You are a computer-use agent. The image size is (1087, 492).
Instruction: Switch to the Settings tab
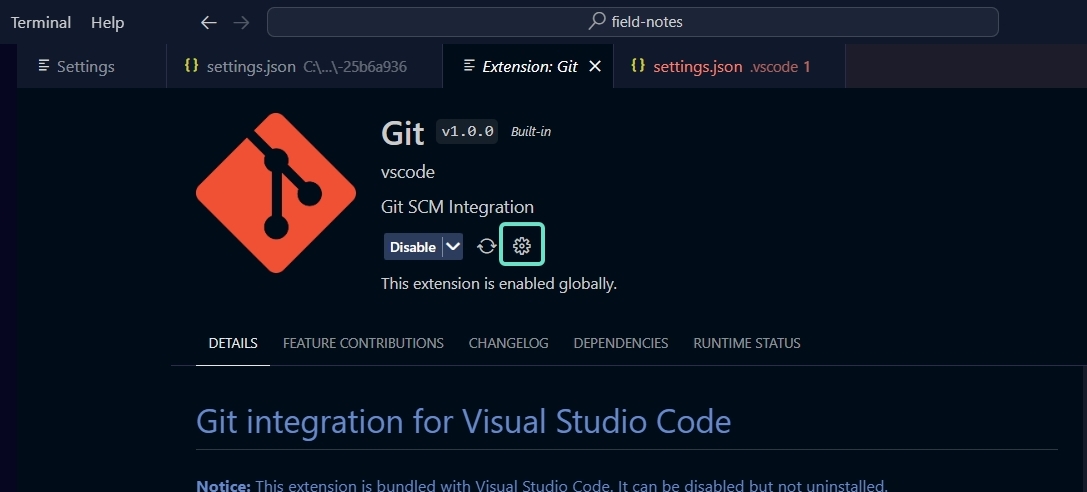coord(92,67)
